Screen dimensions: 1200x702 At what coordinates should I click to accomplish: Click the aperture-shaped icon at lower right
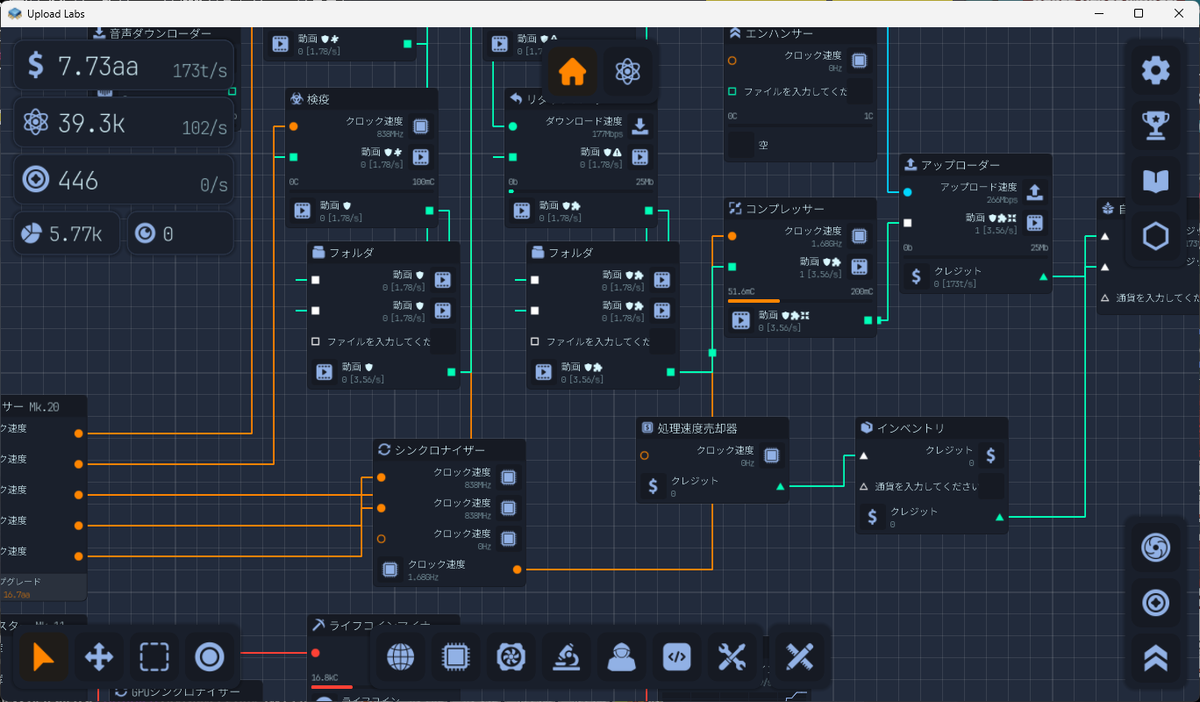coord(1156,547)
